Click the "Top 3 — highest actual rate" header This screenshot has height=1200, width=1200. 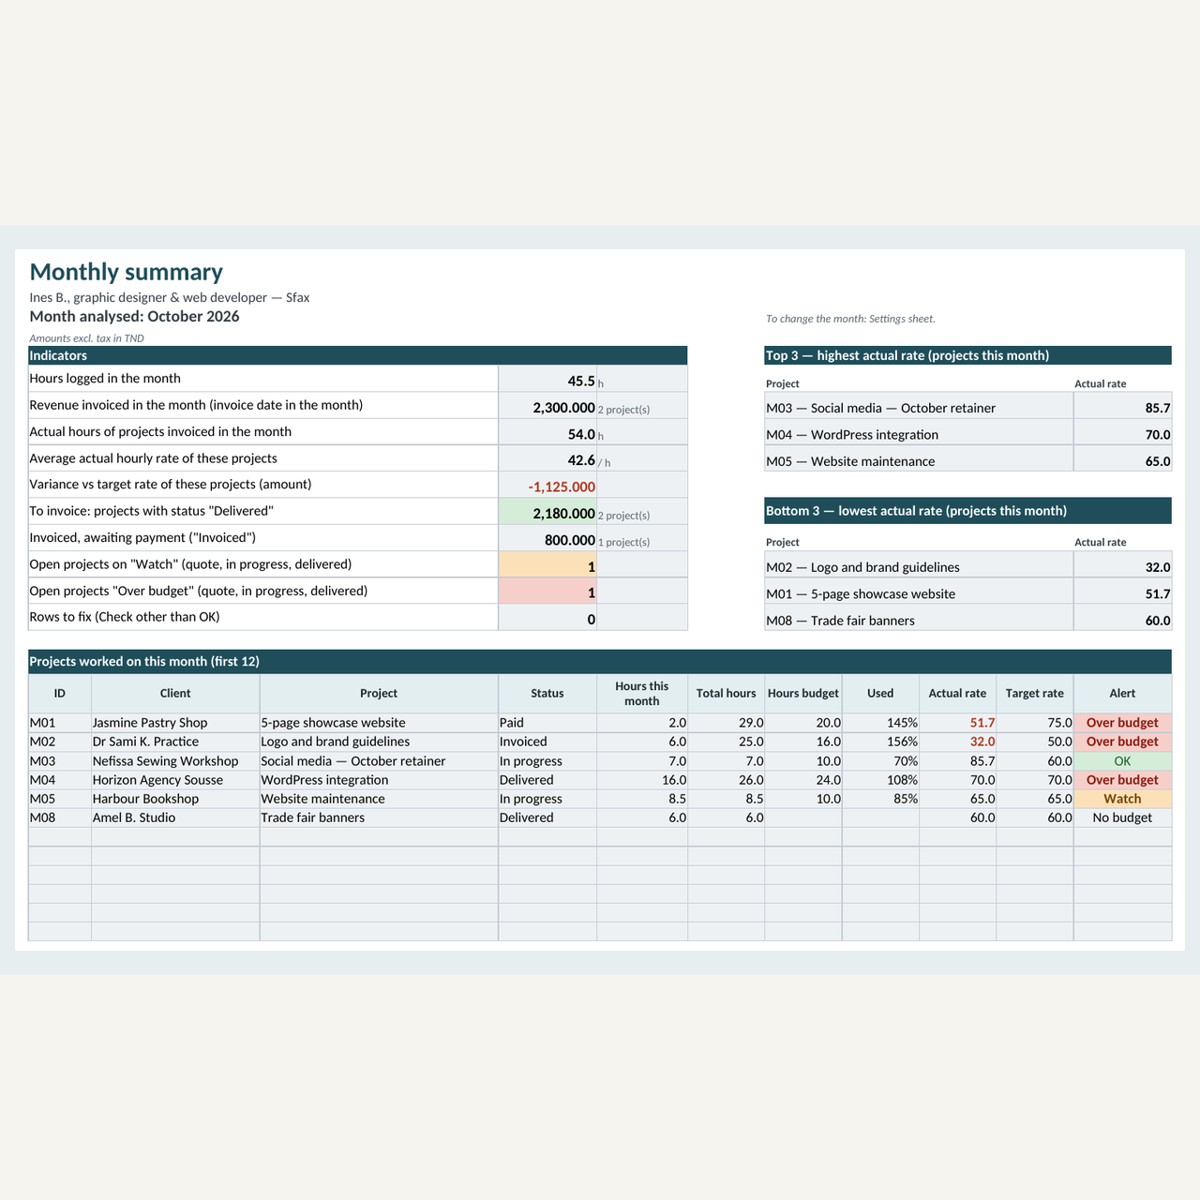coord(968,355)
